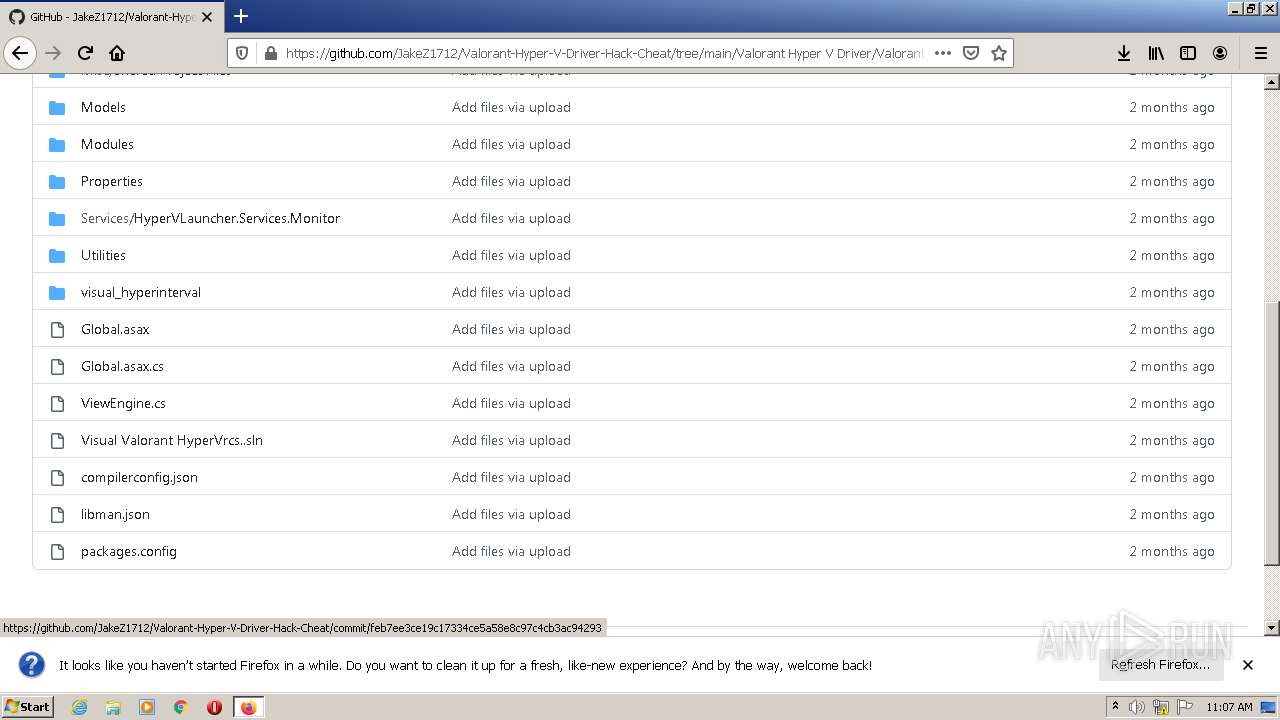
Task: Open page actions three-dot menu
Action: coord(942,53)
